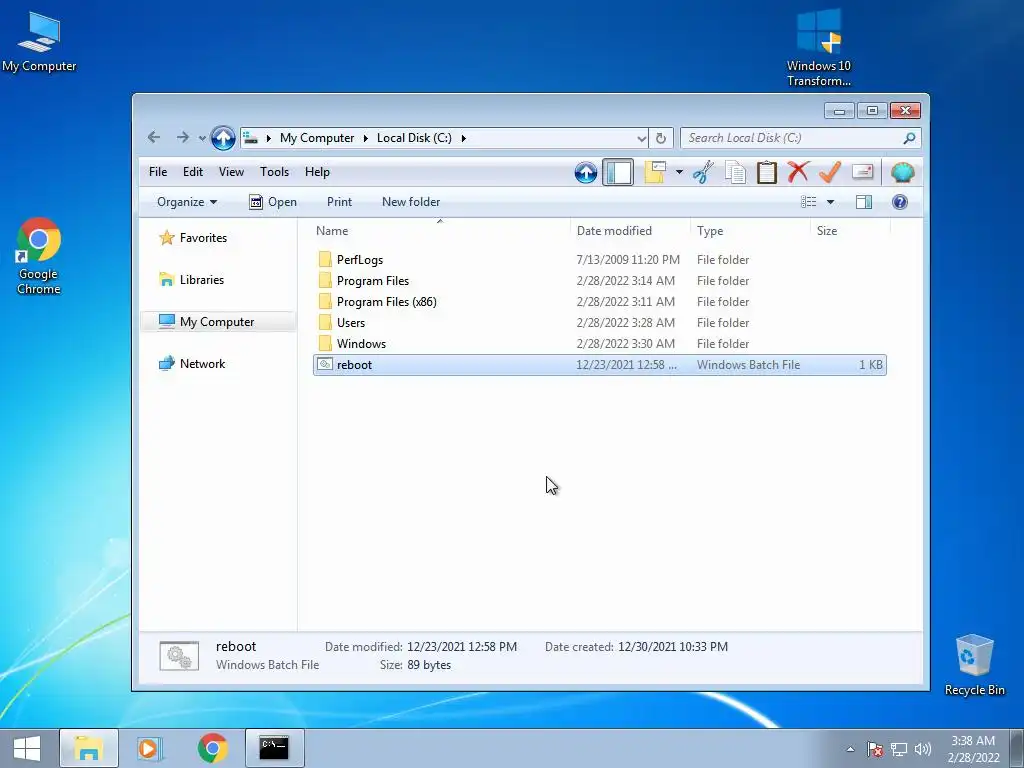Open the Organize dropdown
This screenshot has height=768, width=1024.
187,202
